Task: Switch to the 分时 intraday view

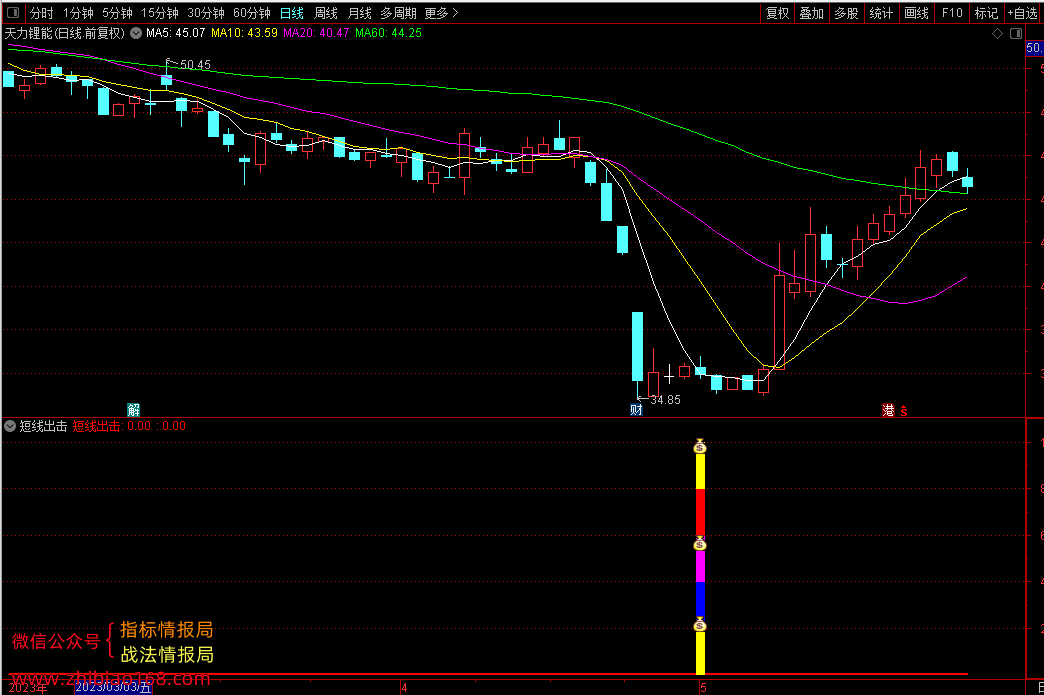Action: click(41, 13)
